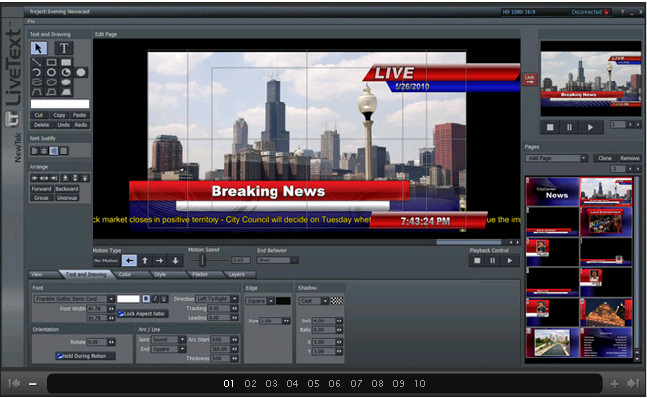Align selected objects to top in Arrange
This screenshot has width=647, height=398.
click(x=85, y=178)
